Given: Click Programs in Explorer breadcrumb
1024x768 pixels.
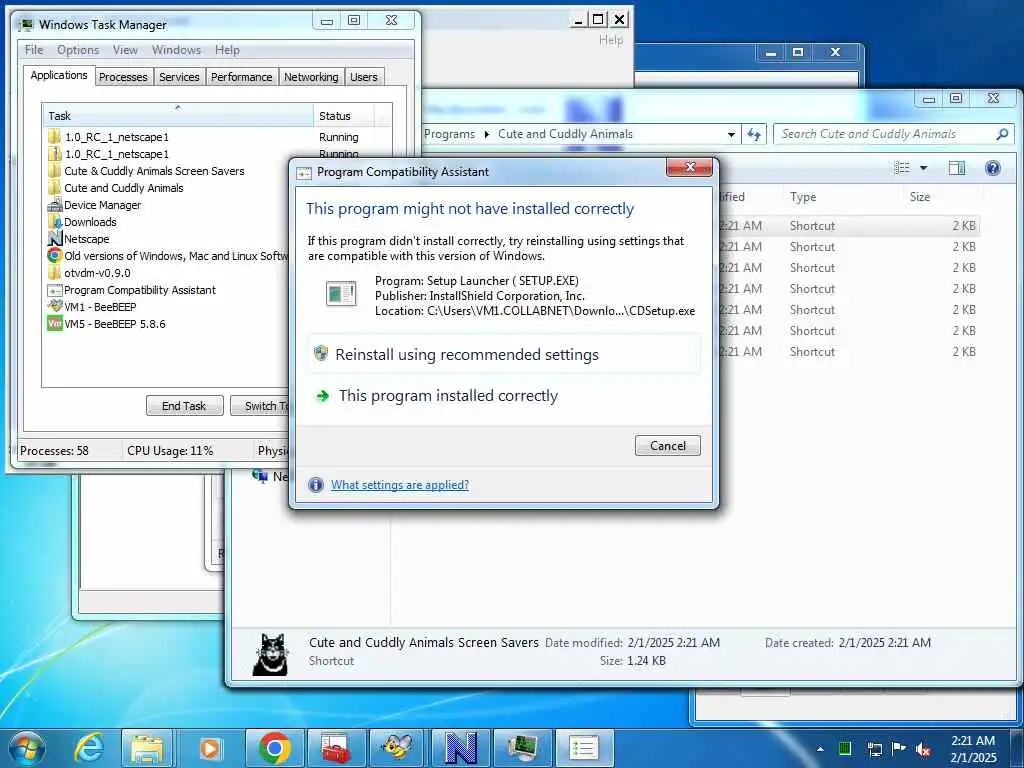Looking at the screenshot, I should coord(449,134).
